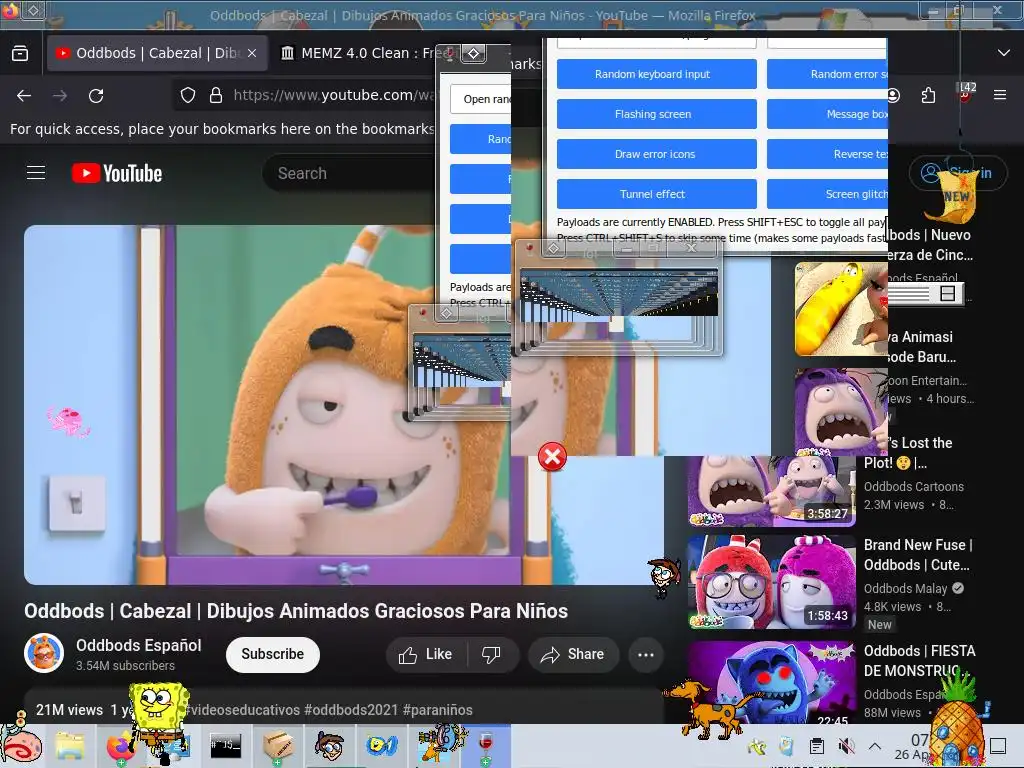The image size is (1024, 768).
Task: Open clipboard icon in system tray
Action: (x=816, y=746)
